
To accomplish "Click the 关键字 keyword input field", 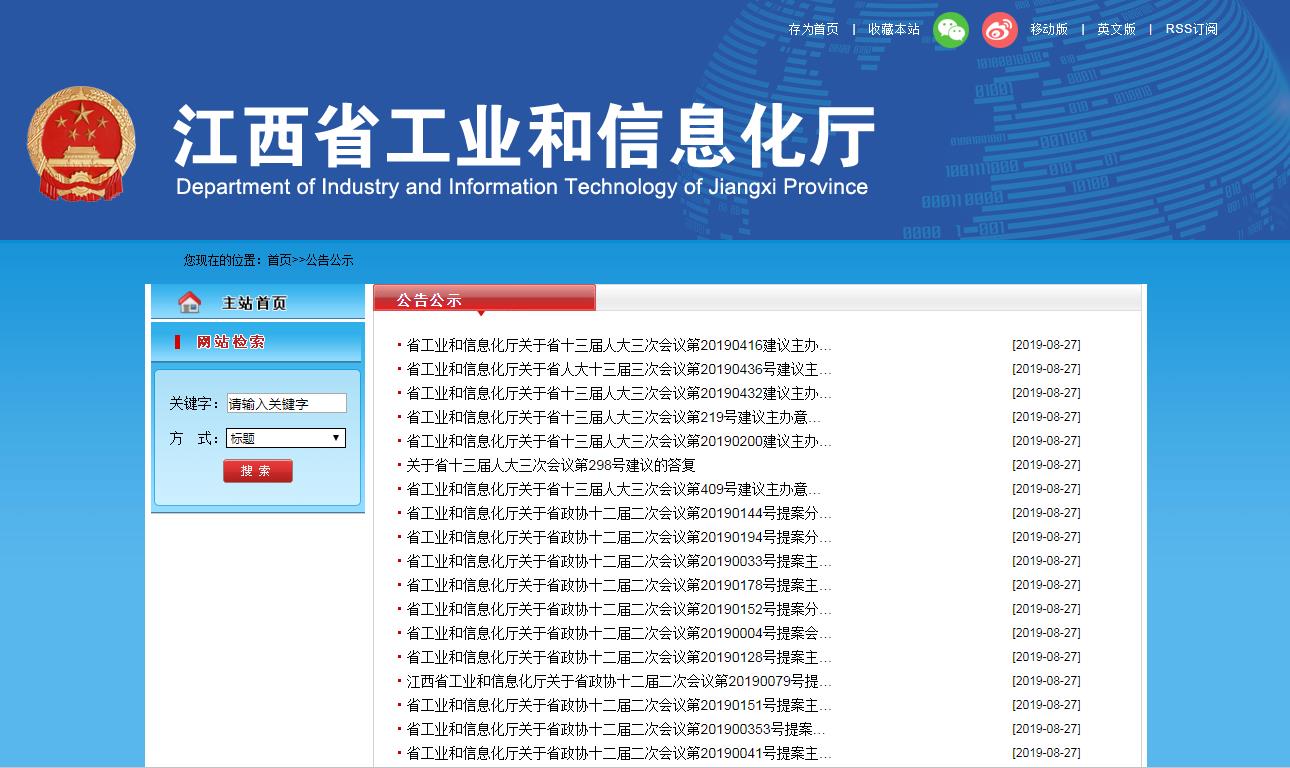I will (286, 404).
